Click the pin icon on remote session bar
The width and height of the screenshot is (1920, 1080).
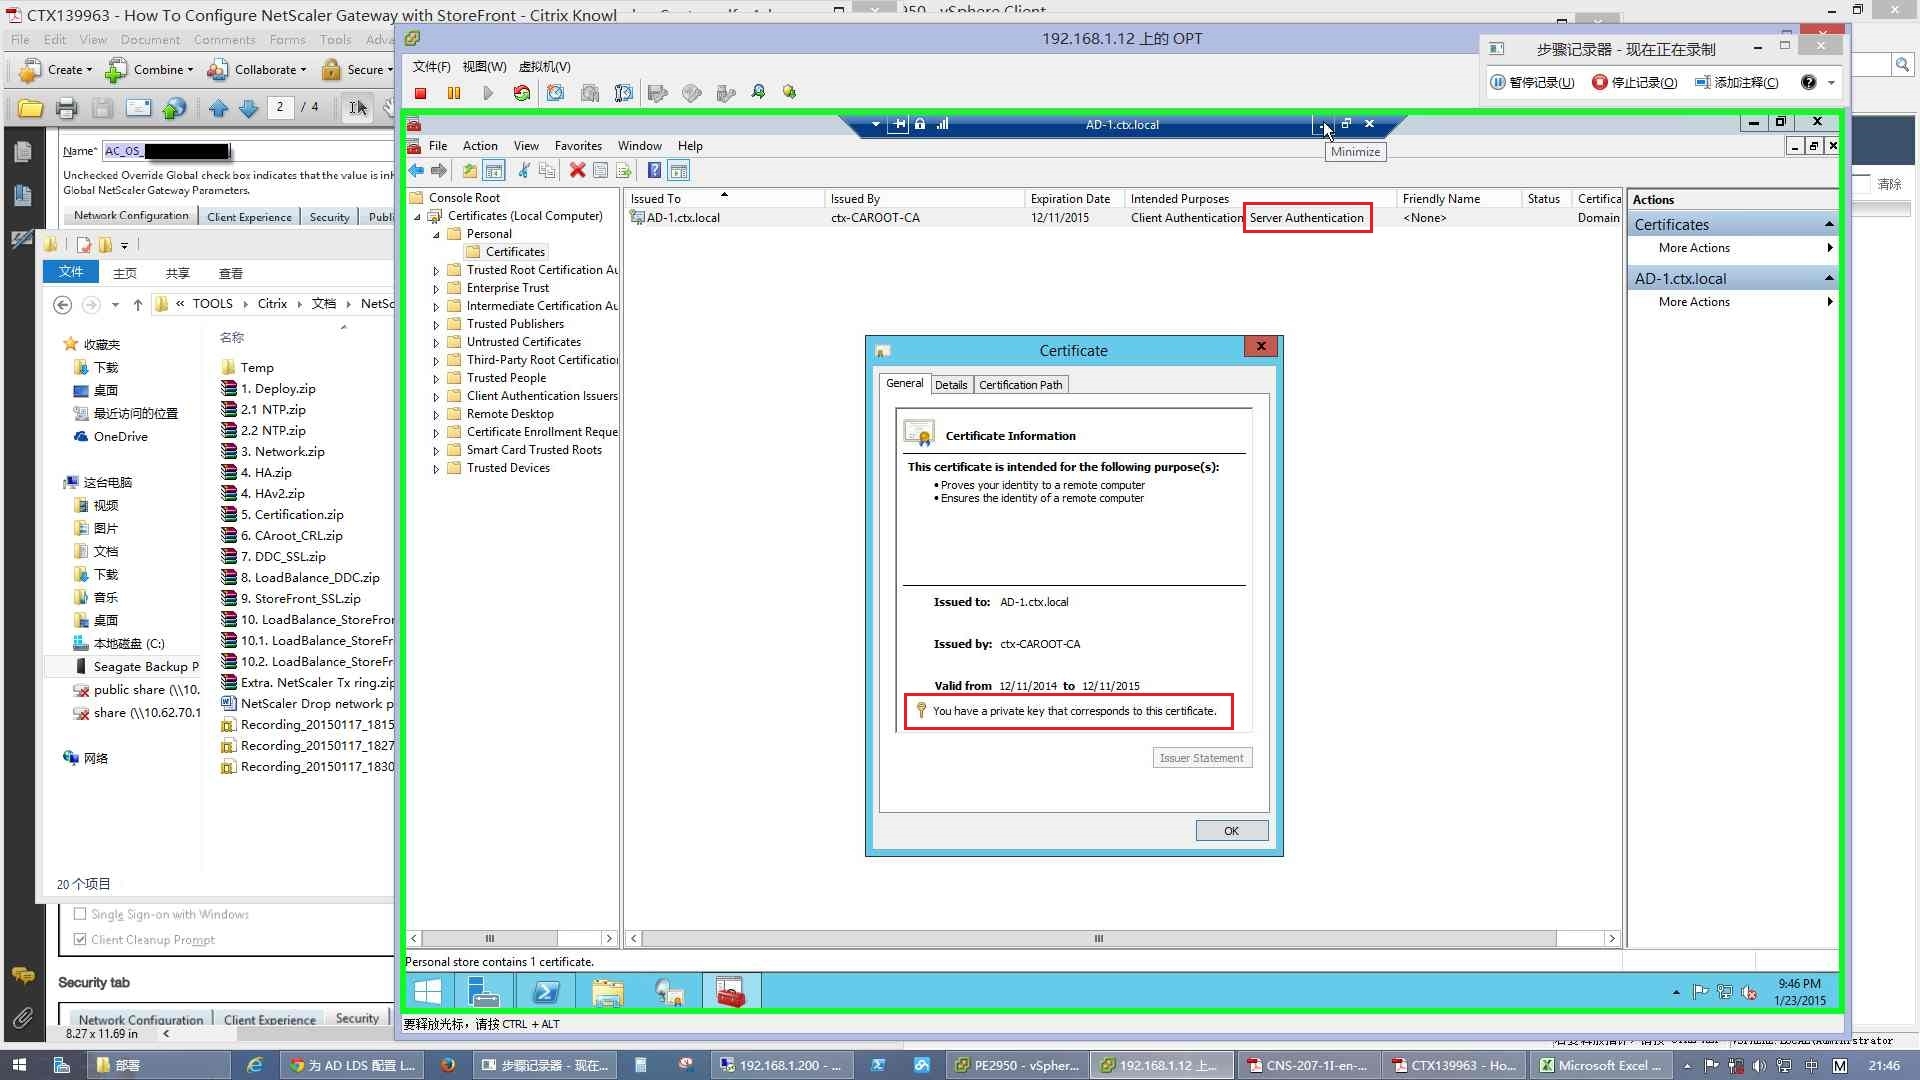(899, 124)
